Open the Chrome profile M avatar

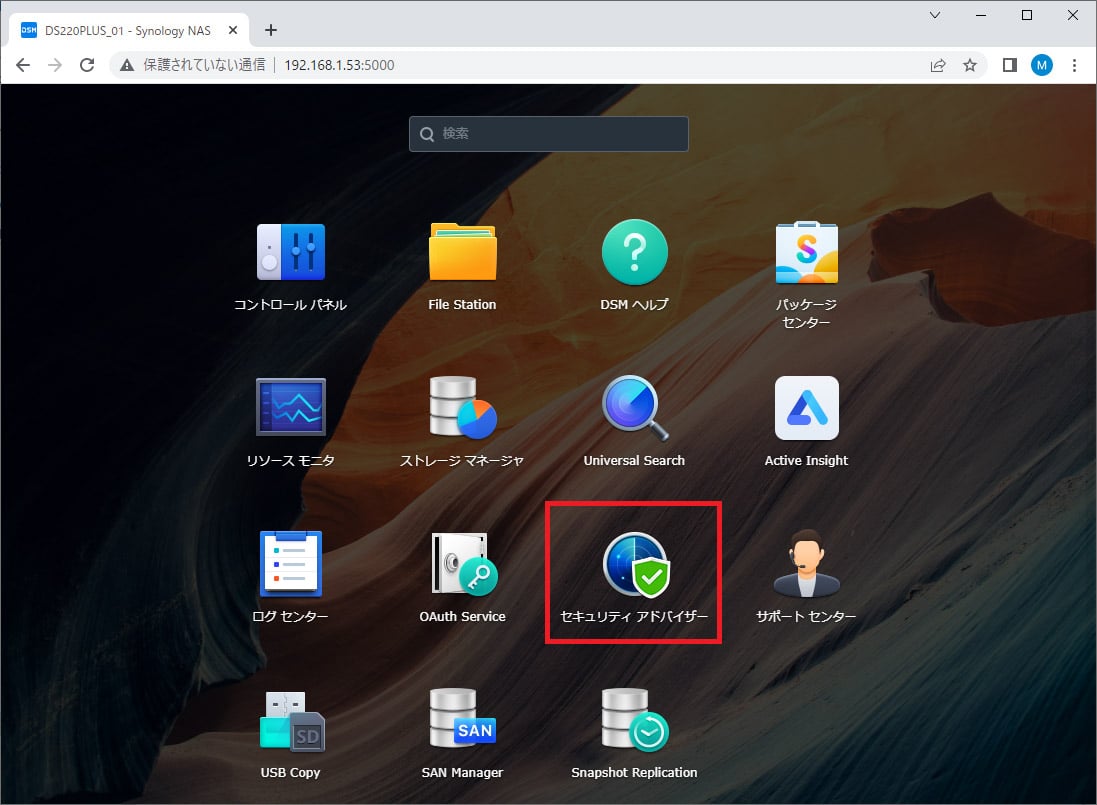[x=1042, y=65]
